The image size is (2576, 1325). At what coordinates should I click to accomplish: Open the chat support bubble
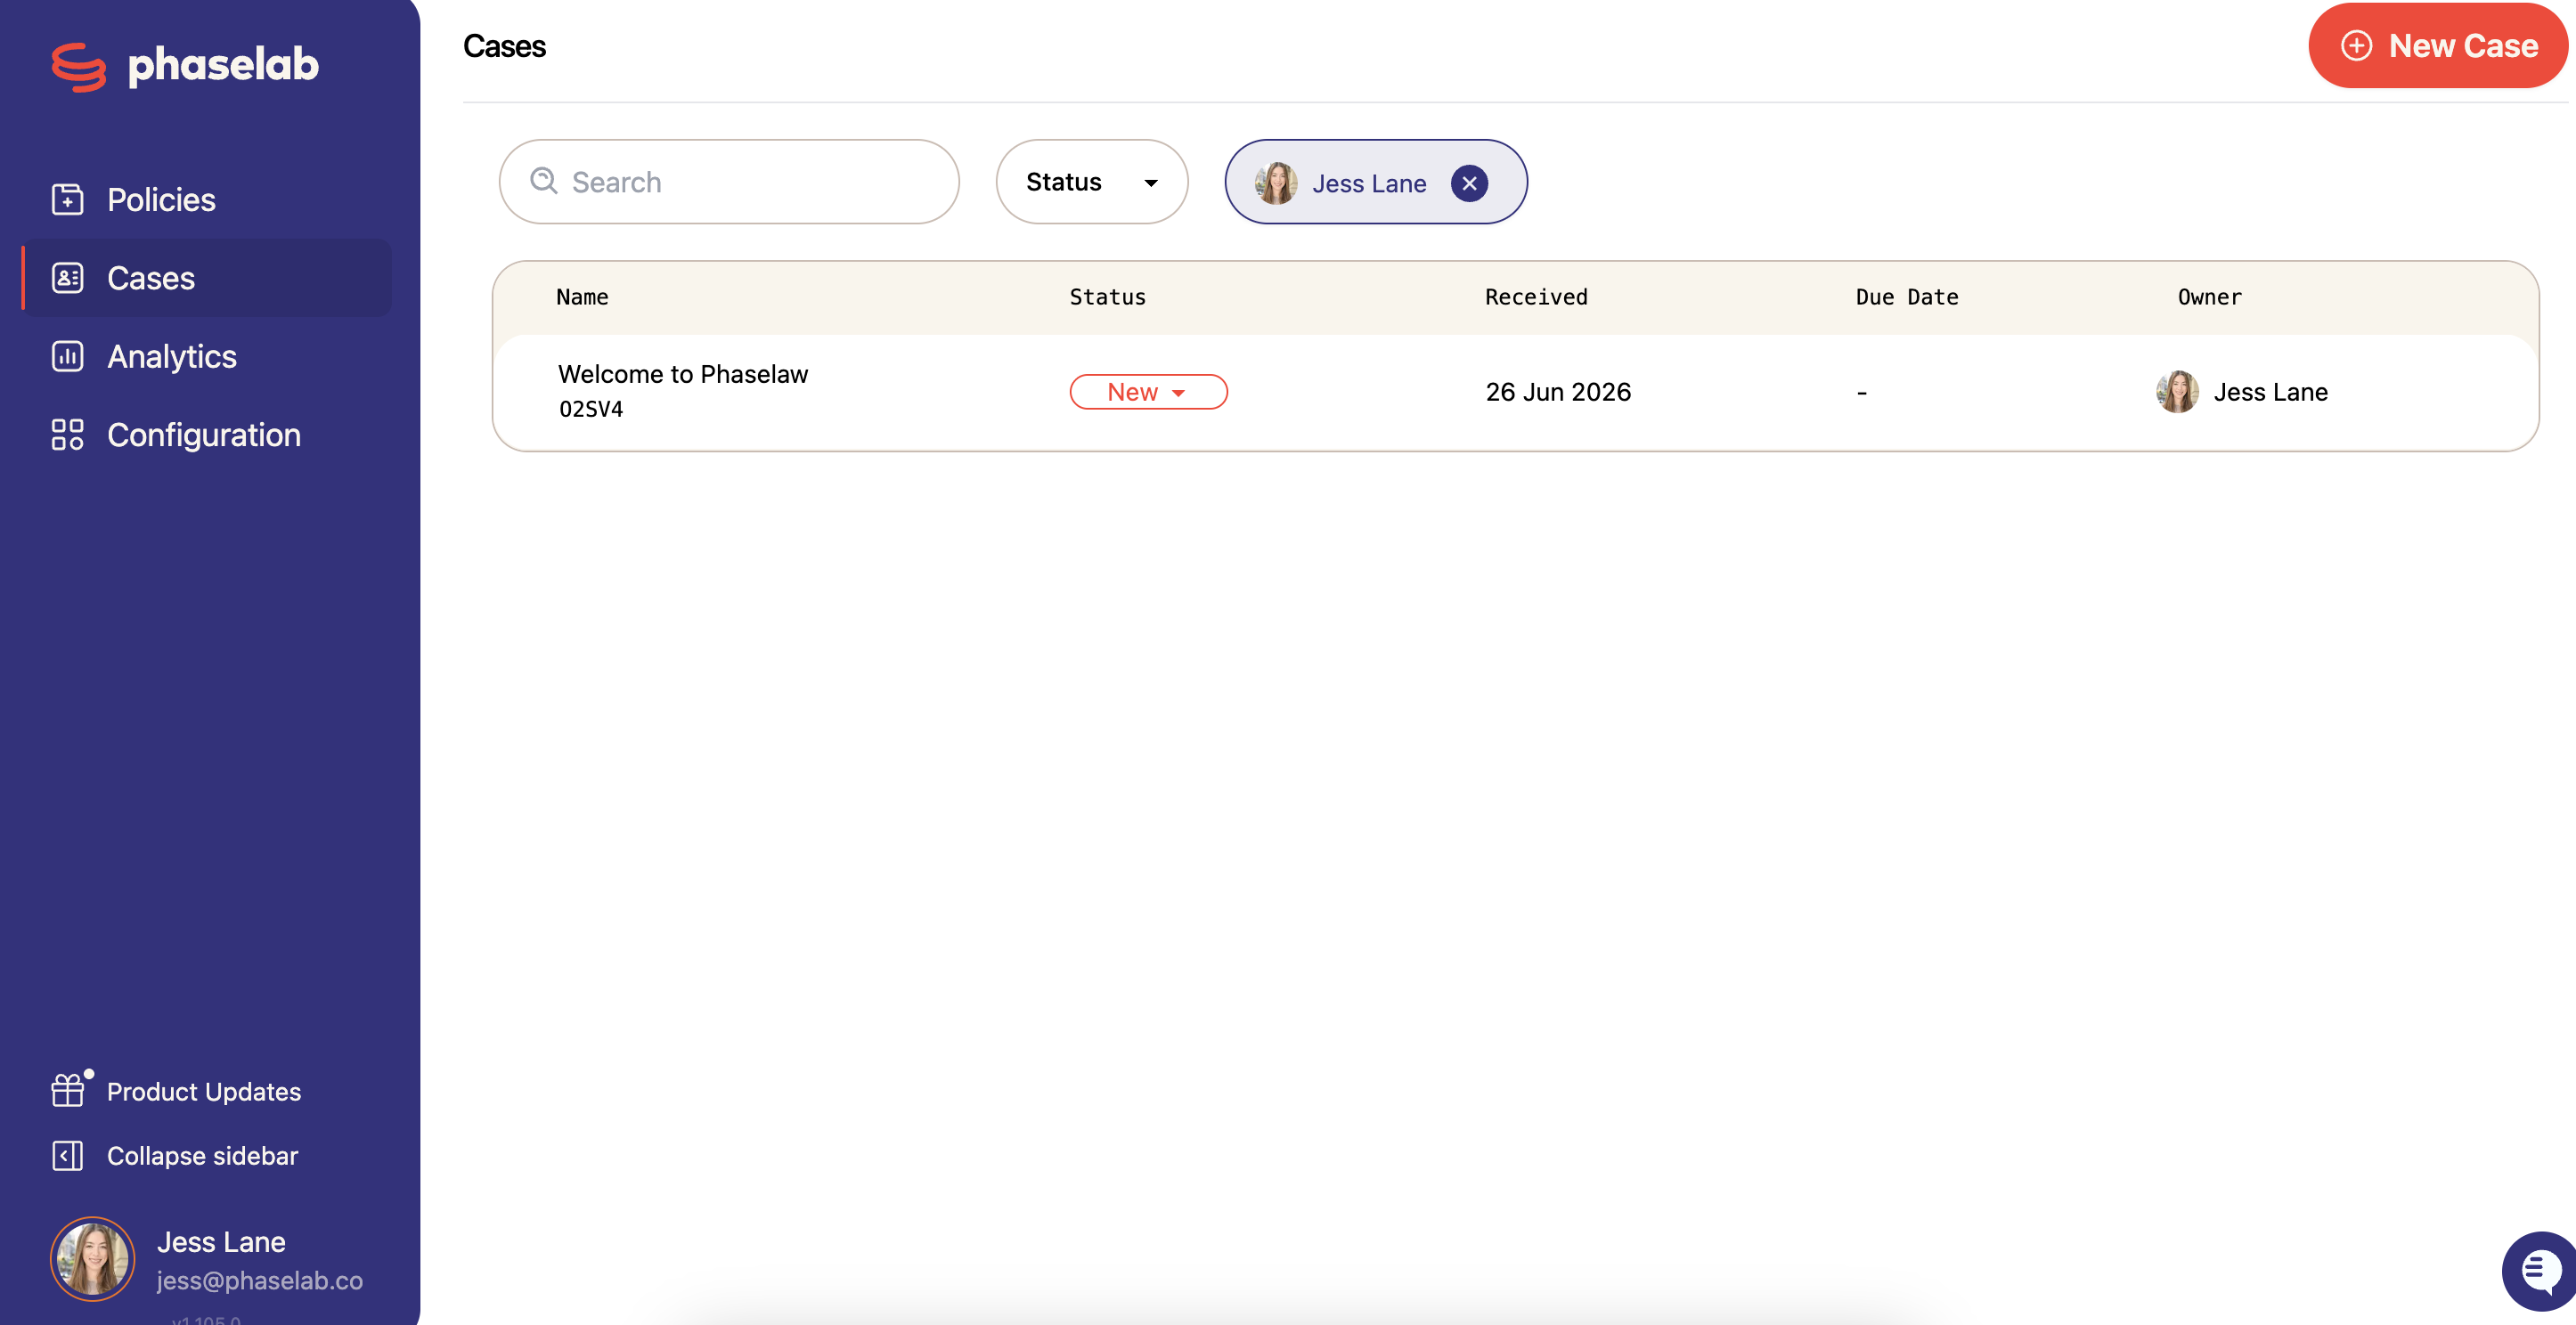point(2540,1271)
